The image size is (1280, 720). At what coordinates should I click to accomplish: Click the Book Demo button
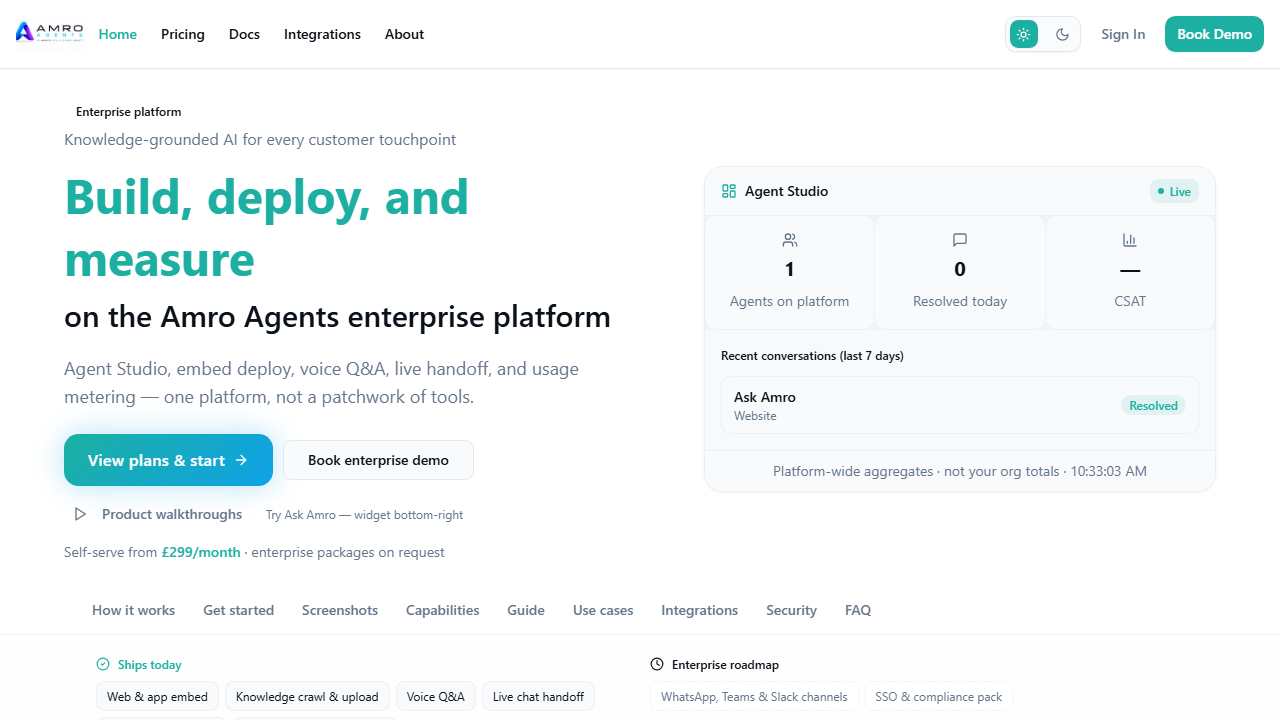[x=1214, y=34]
